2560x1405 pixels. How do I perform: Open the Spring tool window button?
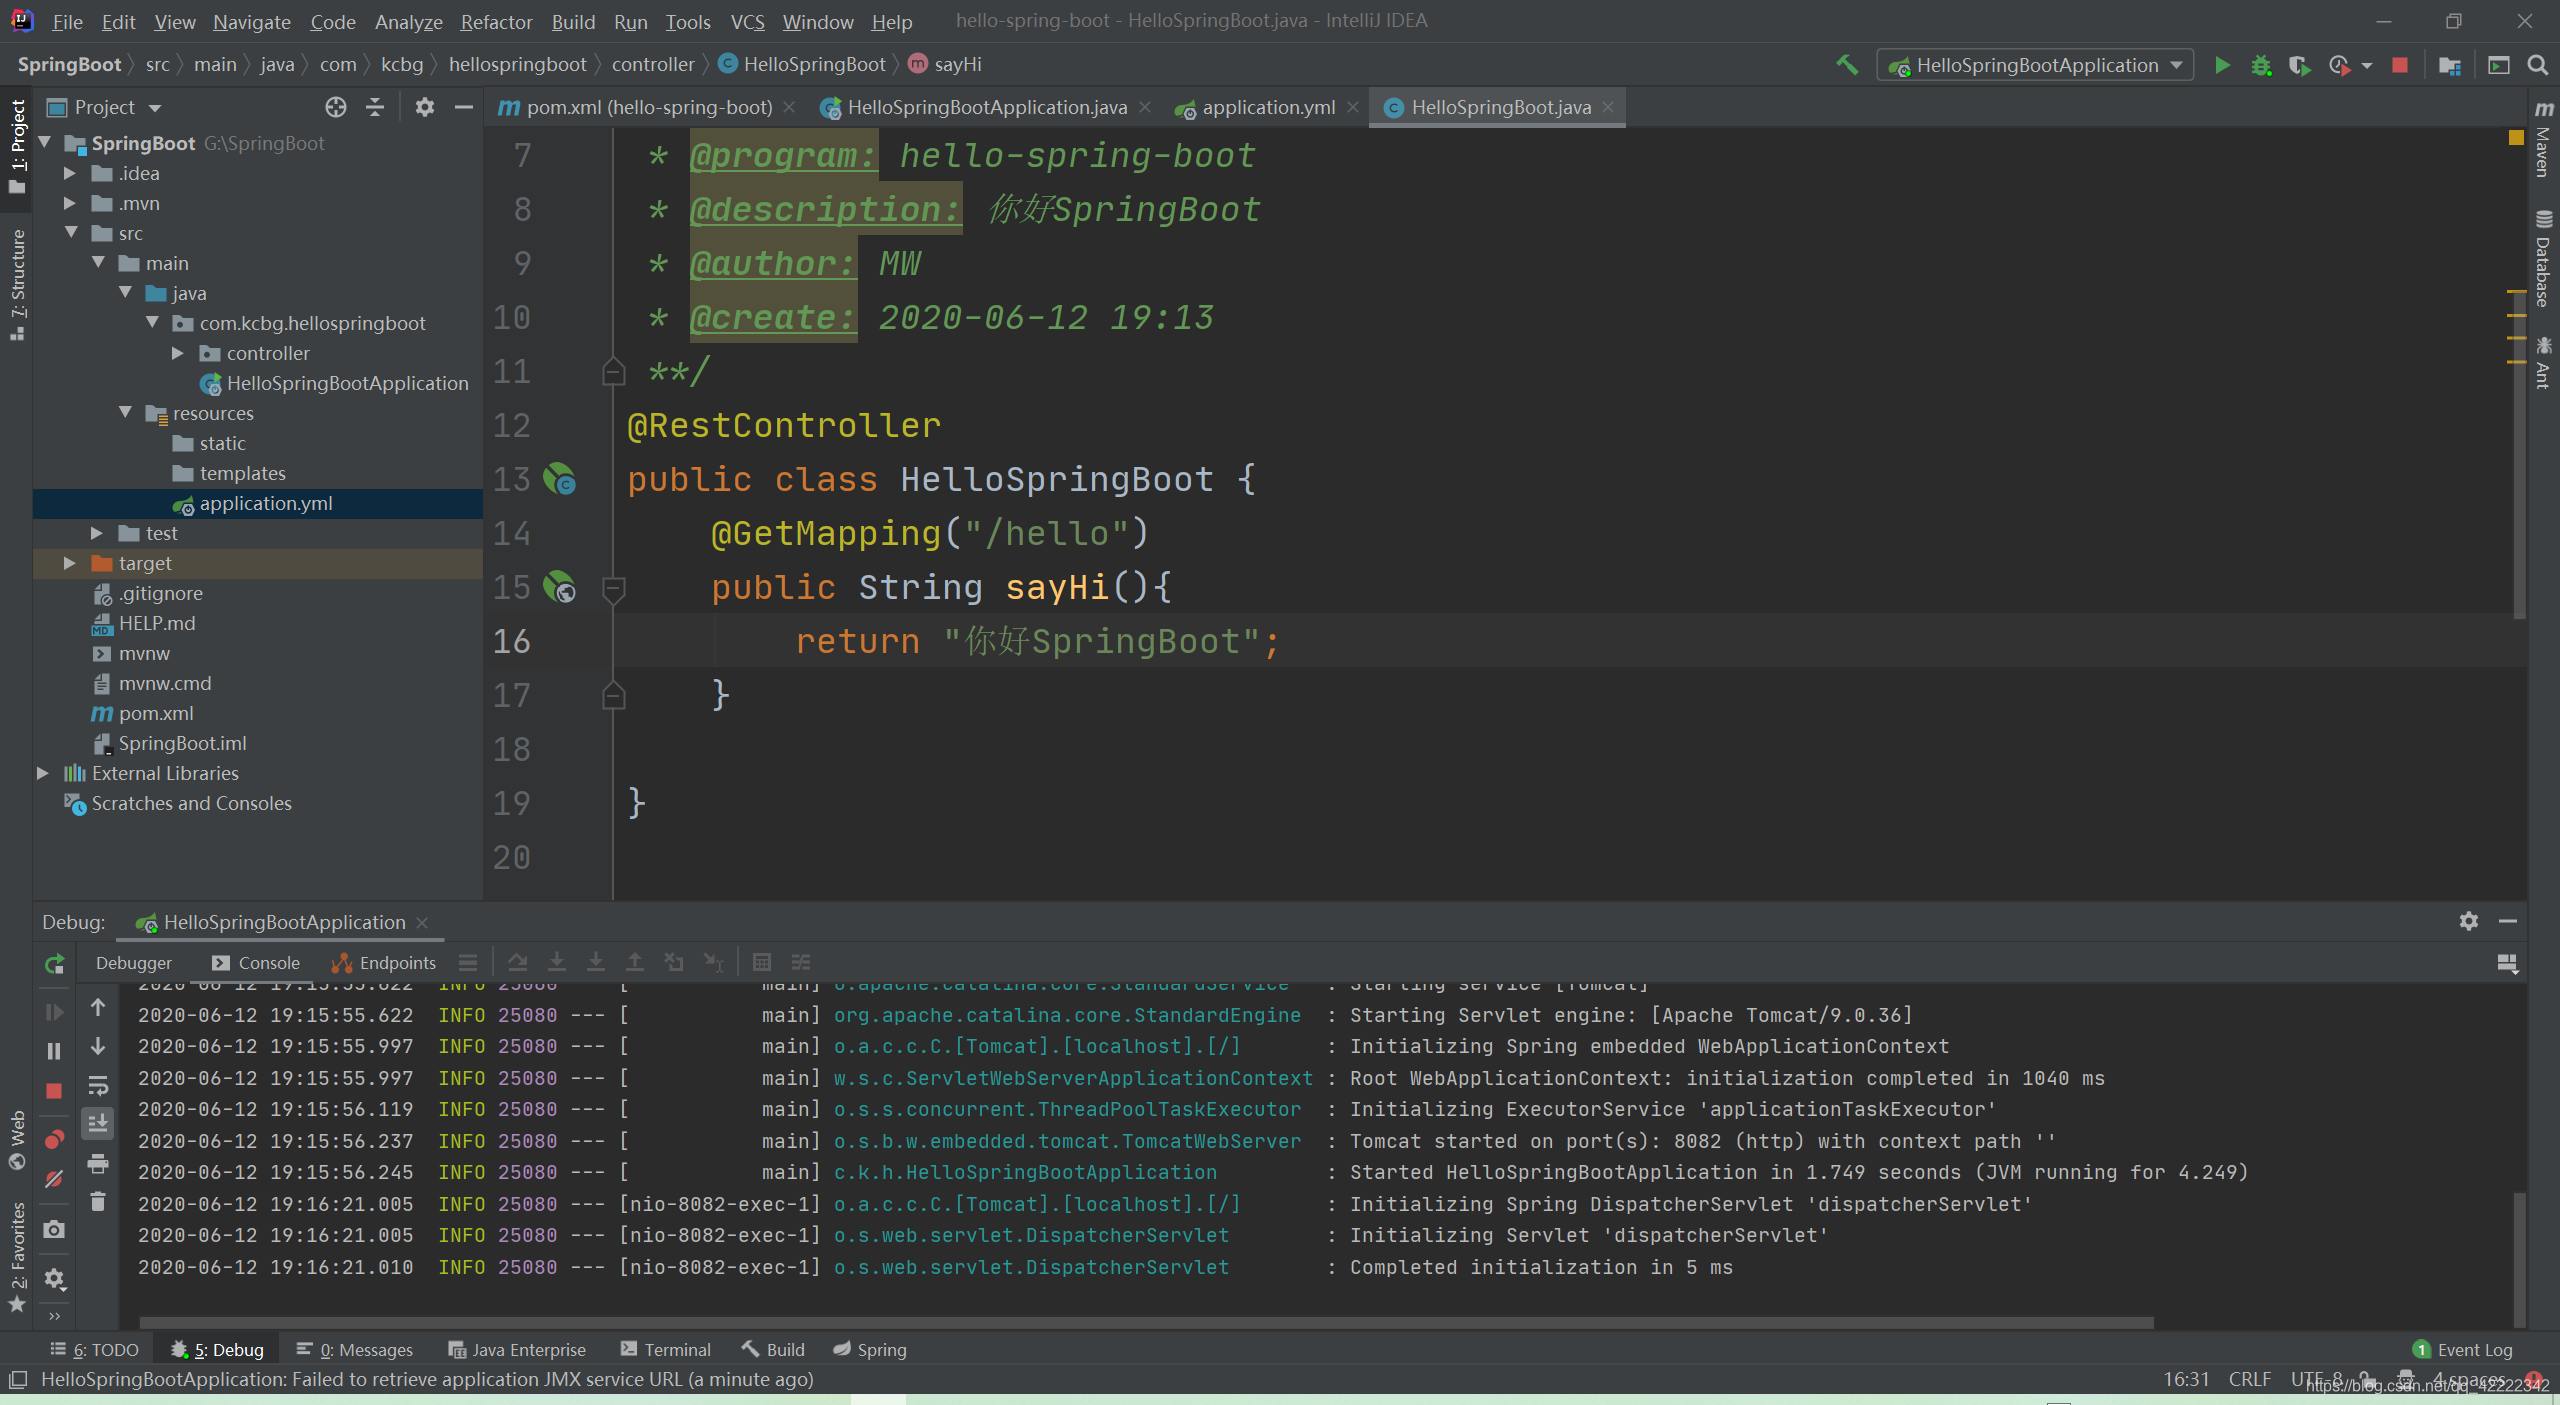pos(869,1349)
